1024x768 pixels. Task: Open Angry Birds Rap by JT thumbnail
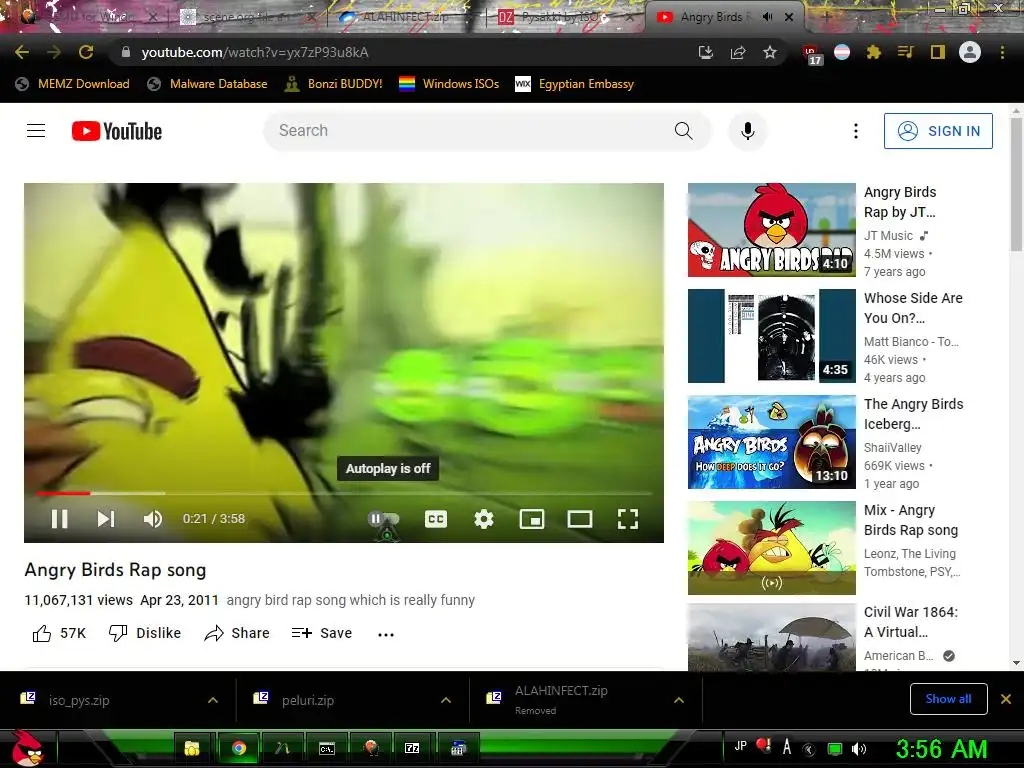tap(771, 230)
